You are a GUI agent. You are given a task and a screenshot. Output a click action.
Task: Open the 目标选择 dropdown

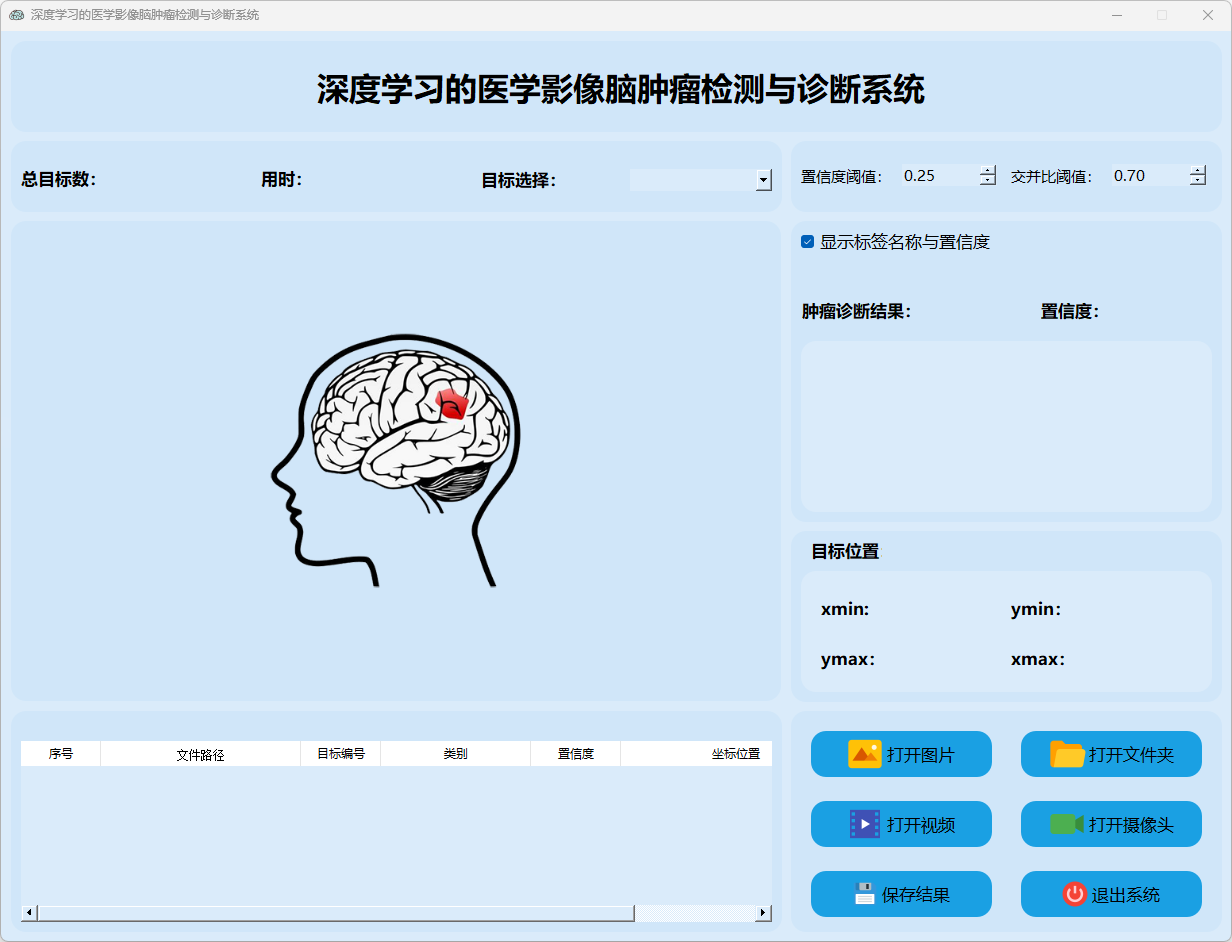764,180
